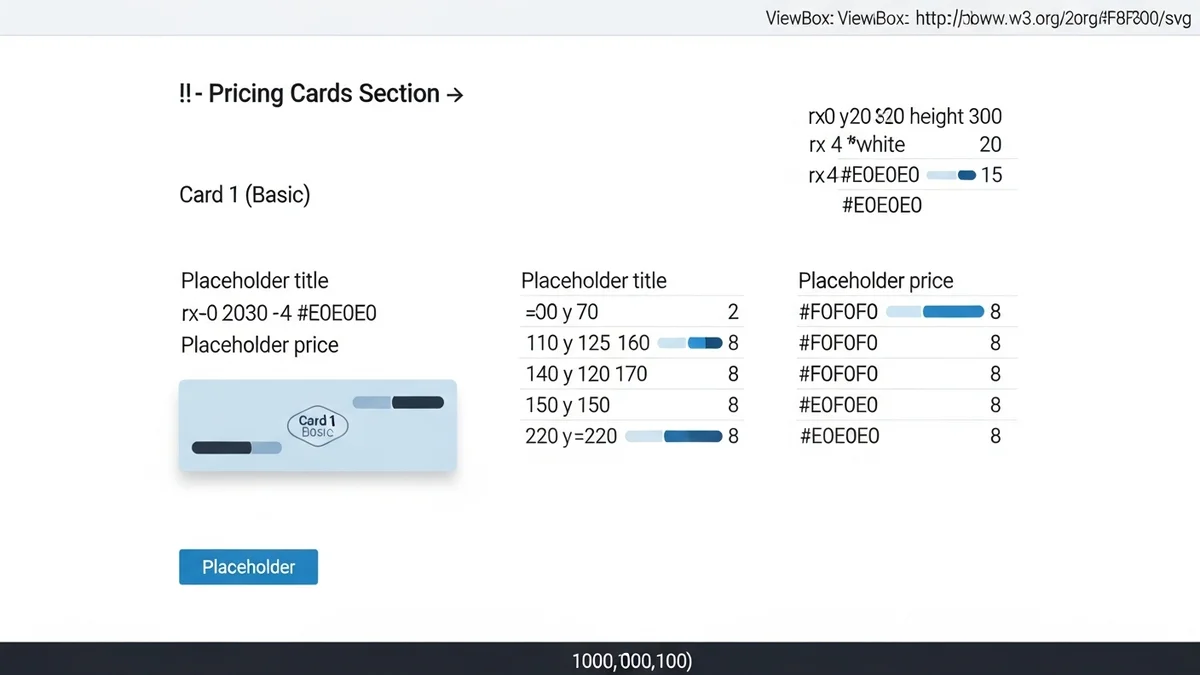Click the Pricing Cards Section heading
Image resolution: width=1200 pixels, height=675 pixels.
coord(321,94)
